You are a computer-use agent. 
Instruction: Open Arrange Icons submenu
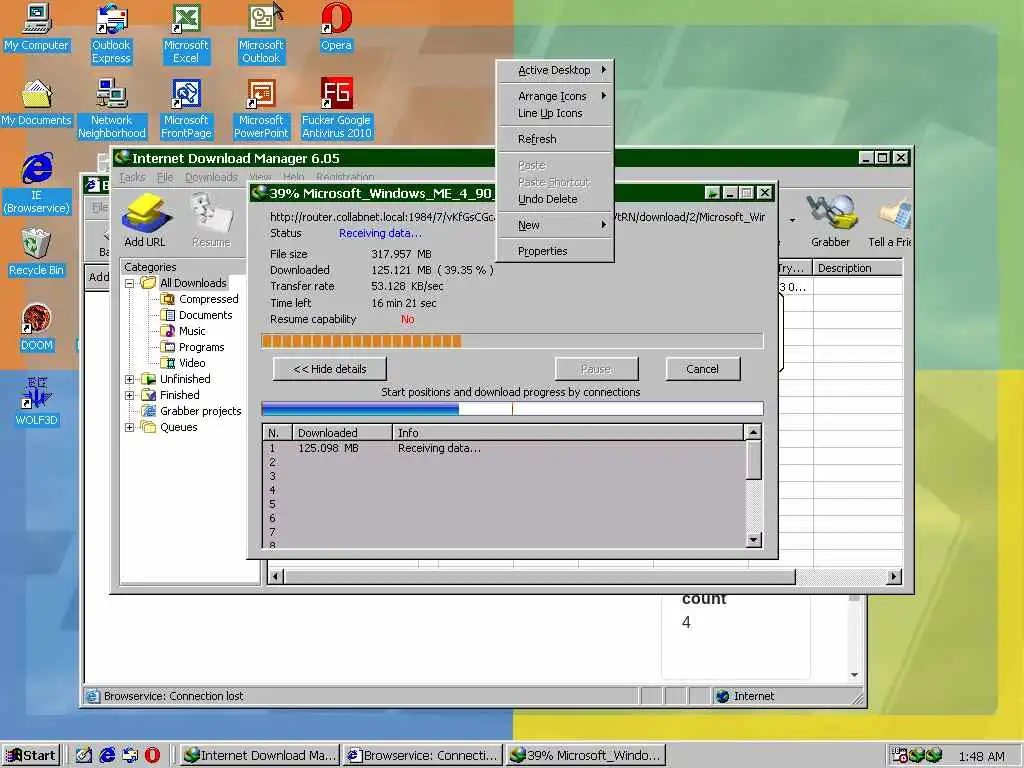point(554,96)
